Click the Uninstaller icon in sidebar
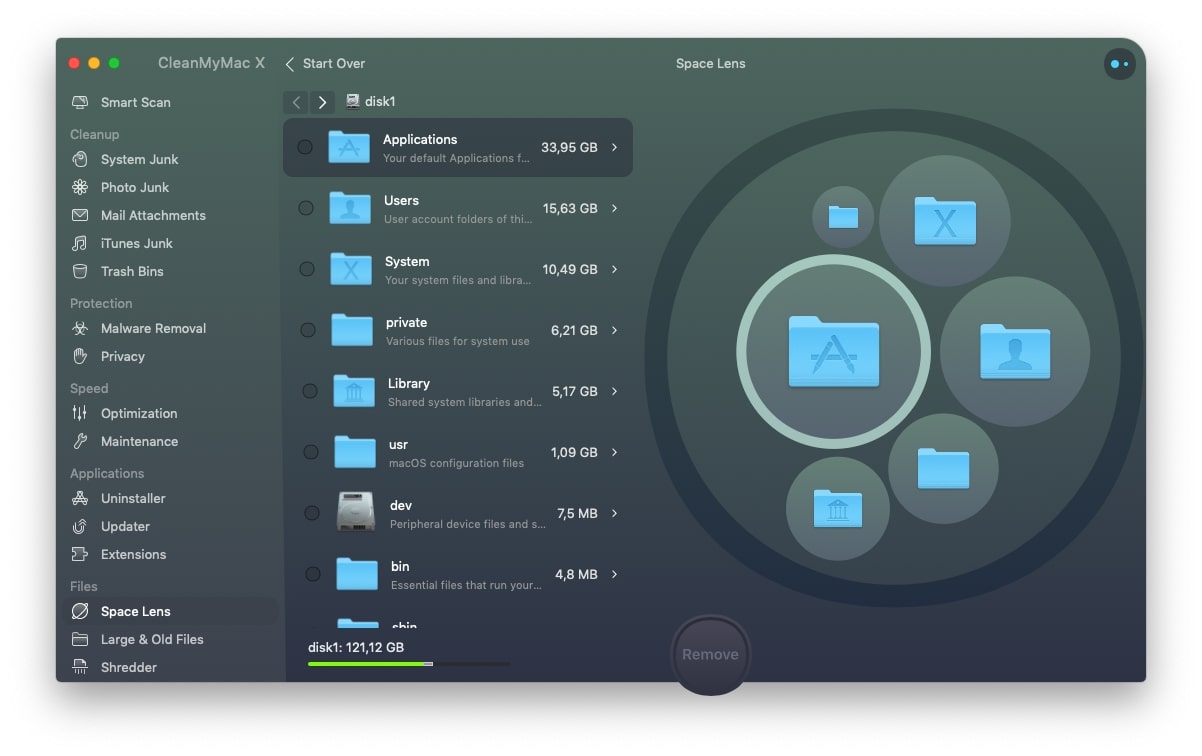The image size is (1202, 756). click(80, 498)
